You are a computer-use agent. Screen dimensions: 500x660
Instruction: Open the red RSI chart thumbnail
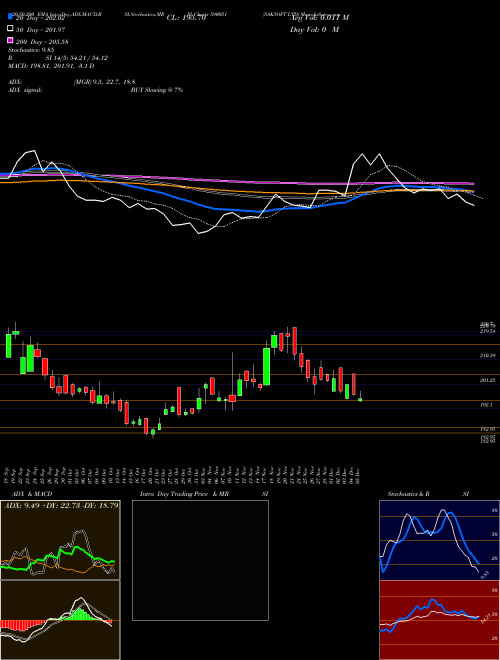coord(439,620)
